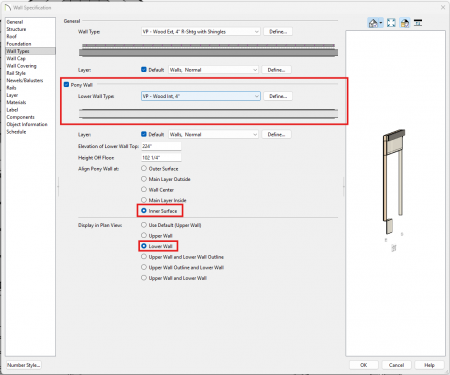Screen dimensions: 450x375
Task: Switch to the Materials panel
Action: point(16,102)
